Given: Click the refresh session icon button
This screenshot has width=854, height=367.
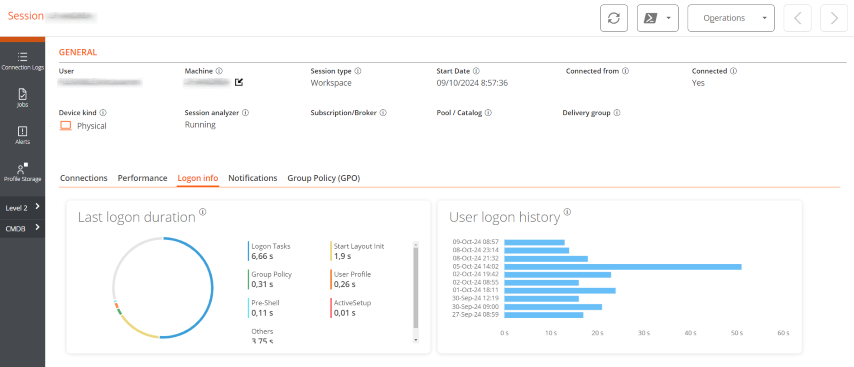Looking at the screenshot, I should coord(614,18).
